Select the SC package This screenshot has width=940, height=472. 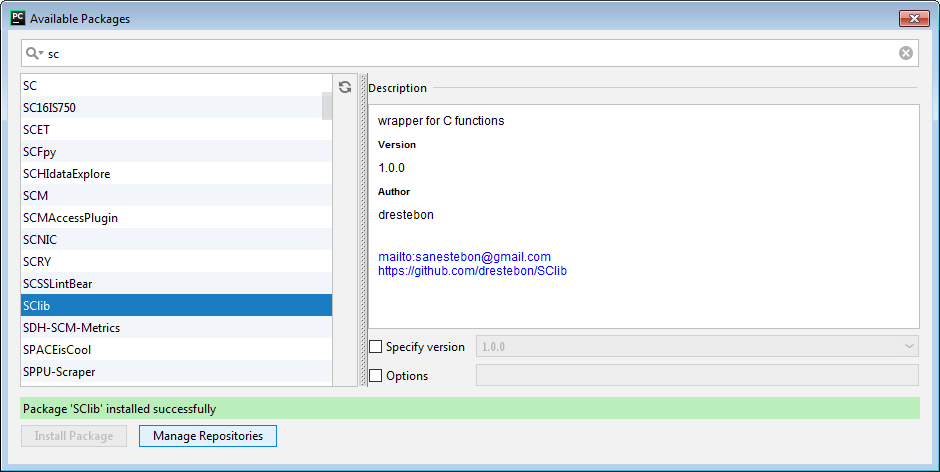tap(176, 86)
